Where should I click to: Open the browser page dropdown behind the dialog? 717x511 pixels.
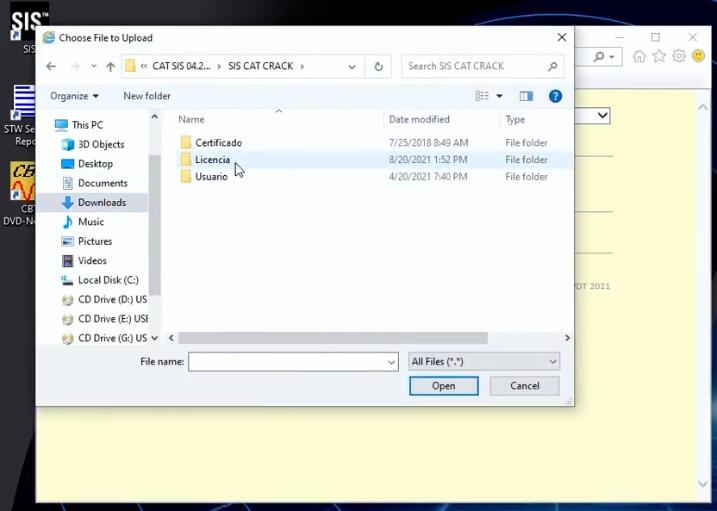(x=603, y=115)
